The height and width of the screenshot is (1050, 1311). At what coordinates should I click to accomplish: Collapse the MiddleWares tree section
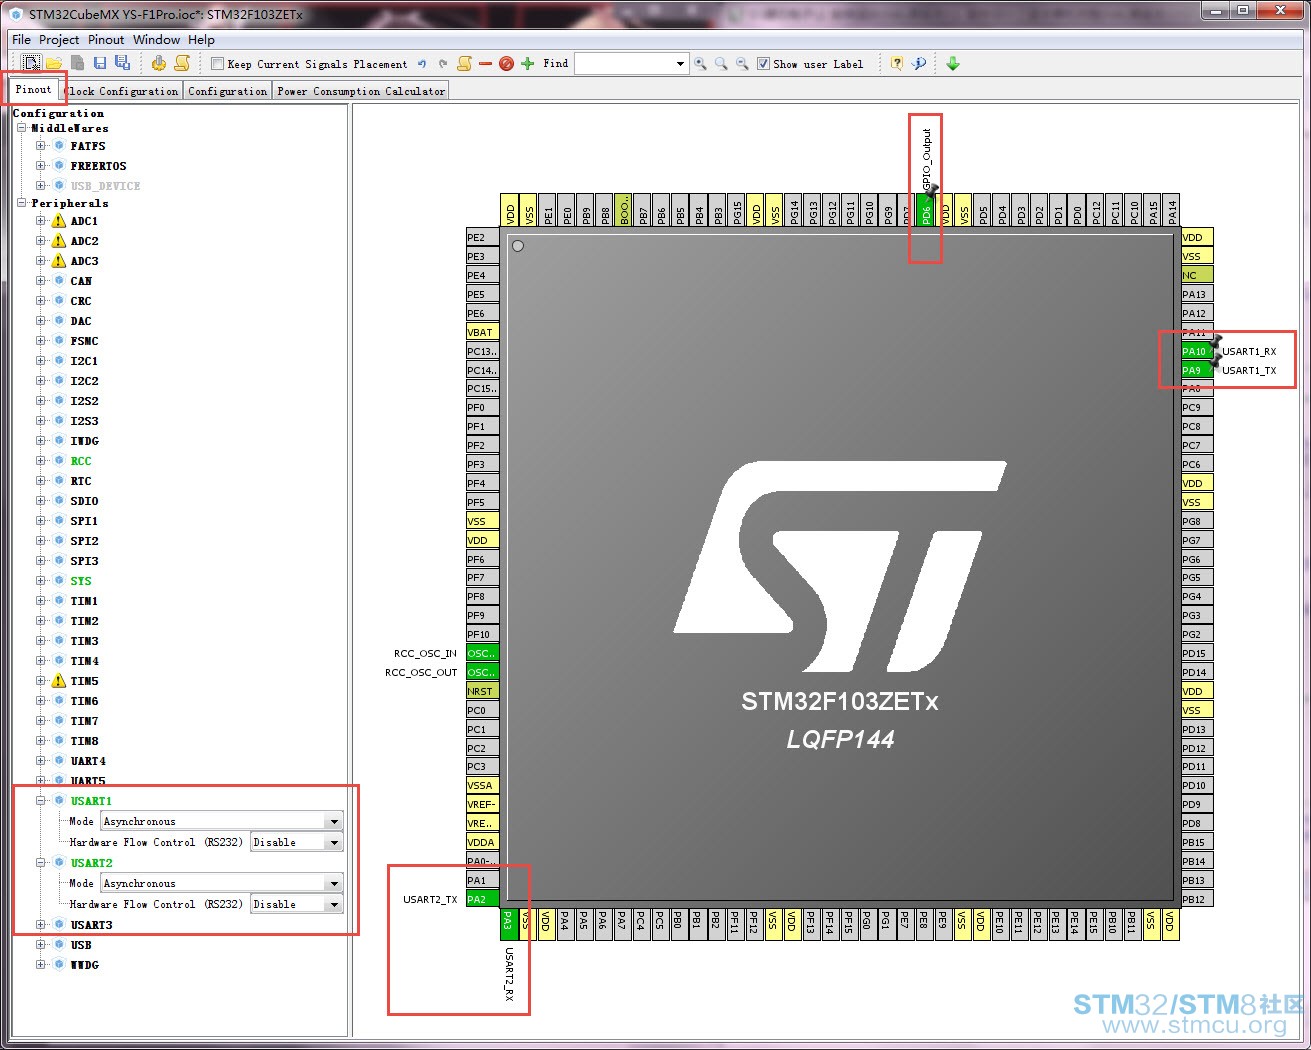pos(22,128)
